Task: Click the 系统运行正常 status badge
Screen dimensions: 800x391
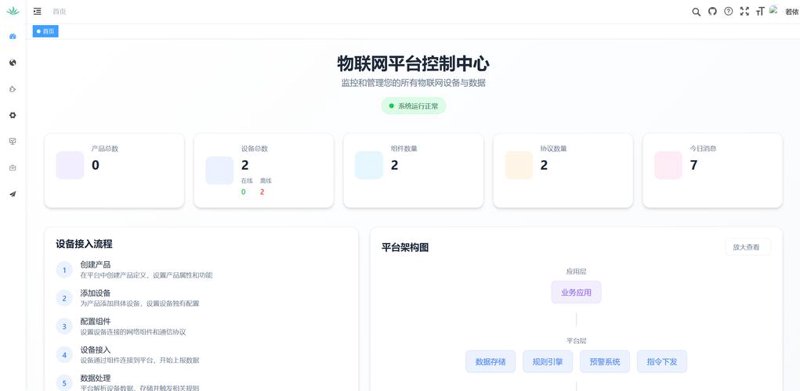Action: 414,106
